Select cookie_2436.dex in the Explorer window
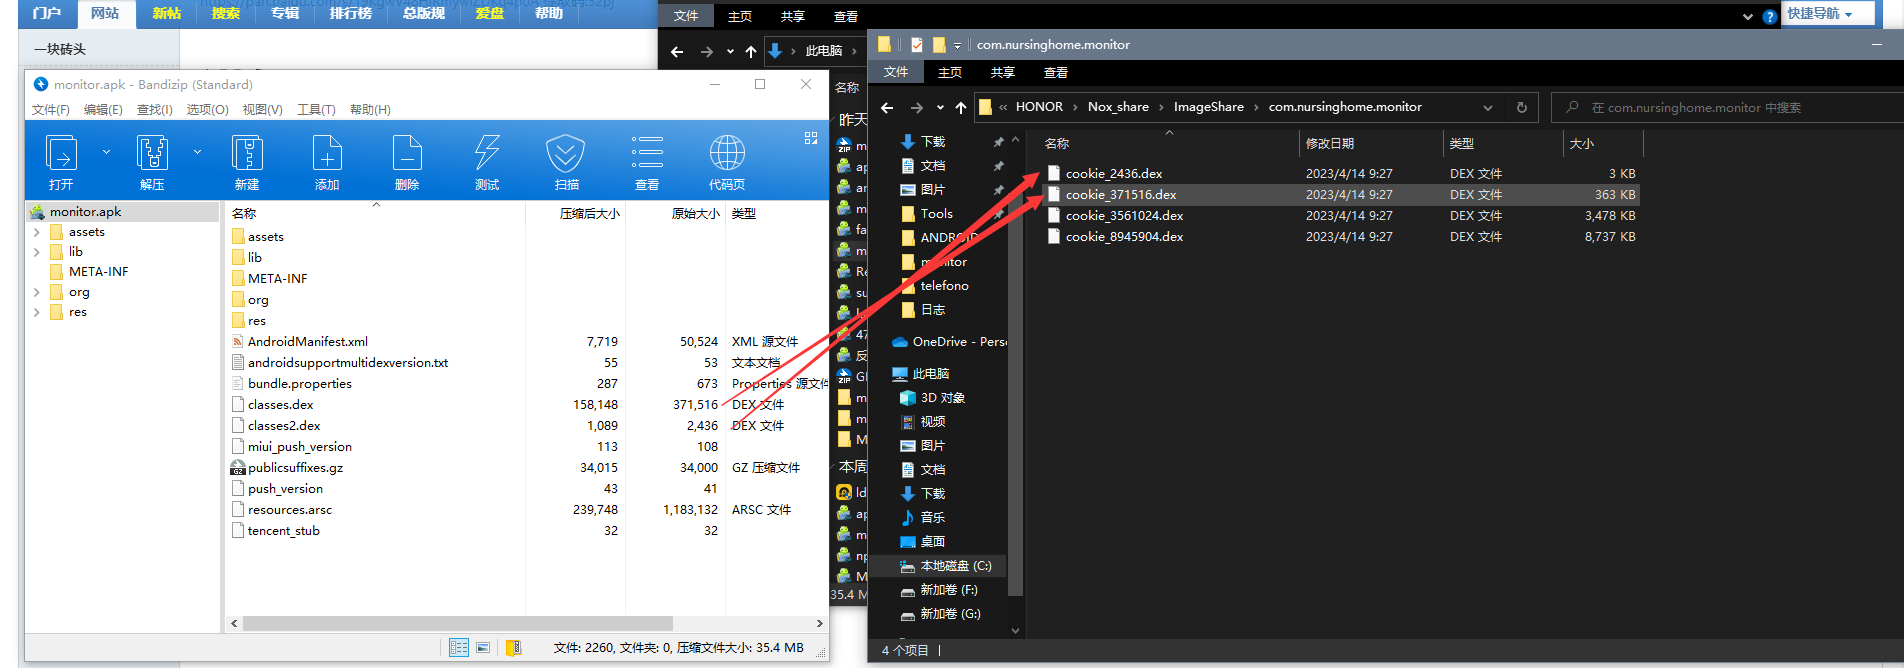 point(1114,174)
